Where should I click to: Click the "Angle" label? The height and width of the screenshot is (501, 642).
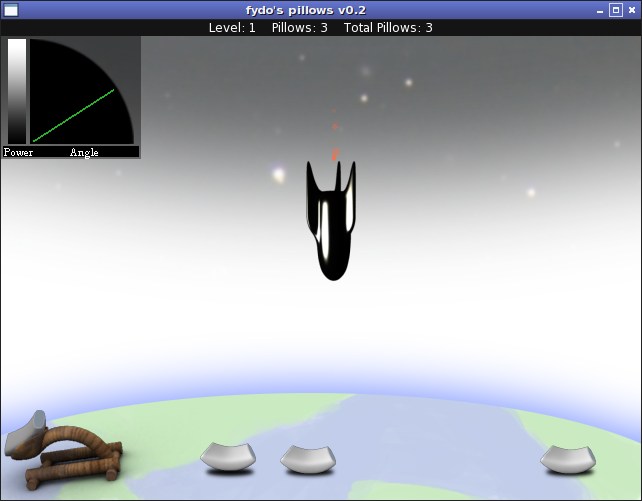84,152
